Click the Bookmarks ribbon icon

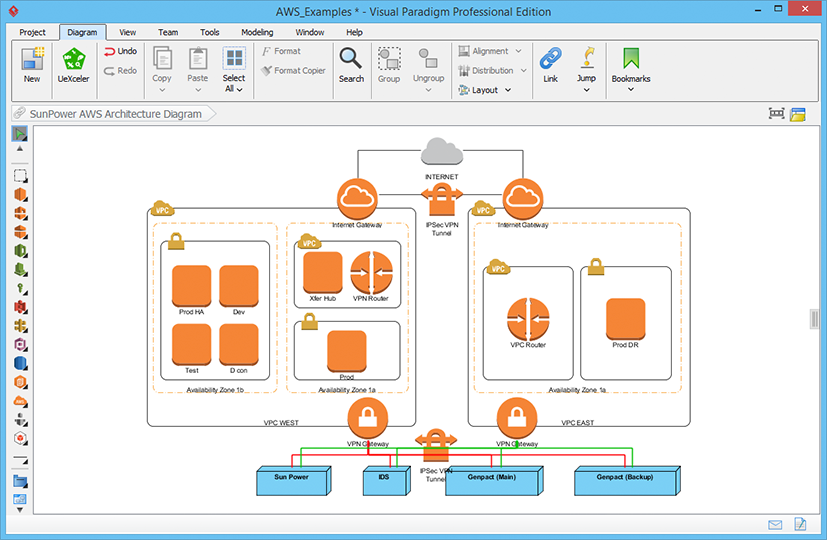point(631,59)
